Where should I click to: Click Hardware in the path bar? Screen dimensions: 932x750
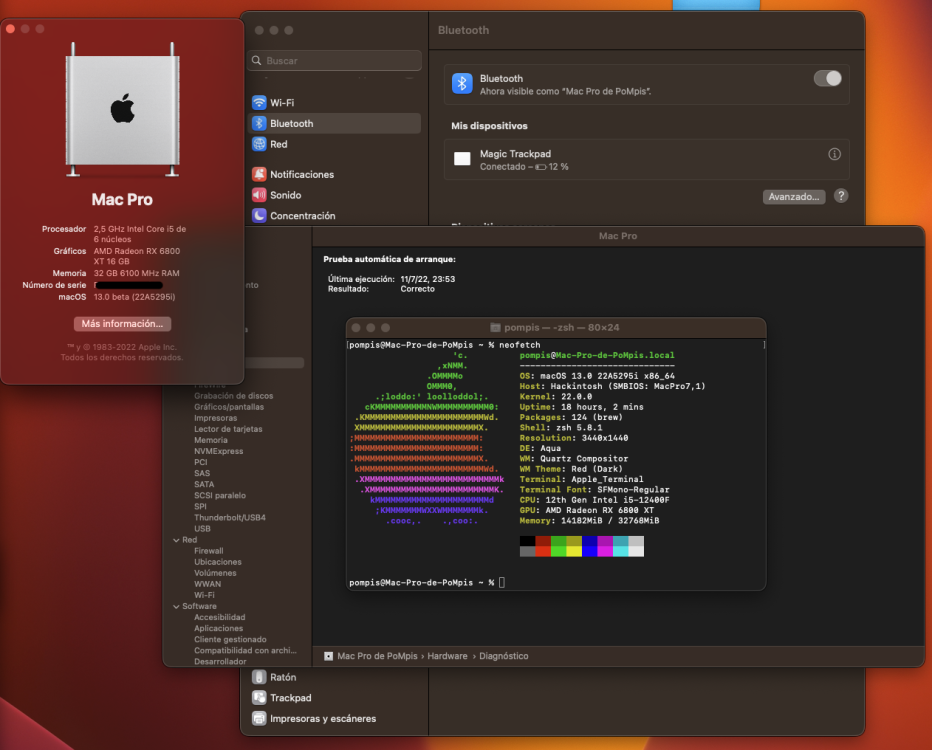click(447, 656)
